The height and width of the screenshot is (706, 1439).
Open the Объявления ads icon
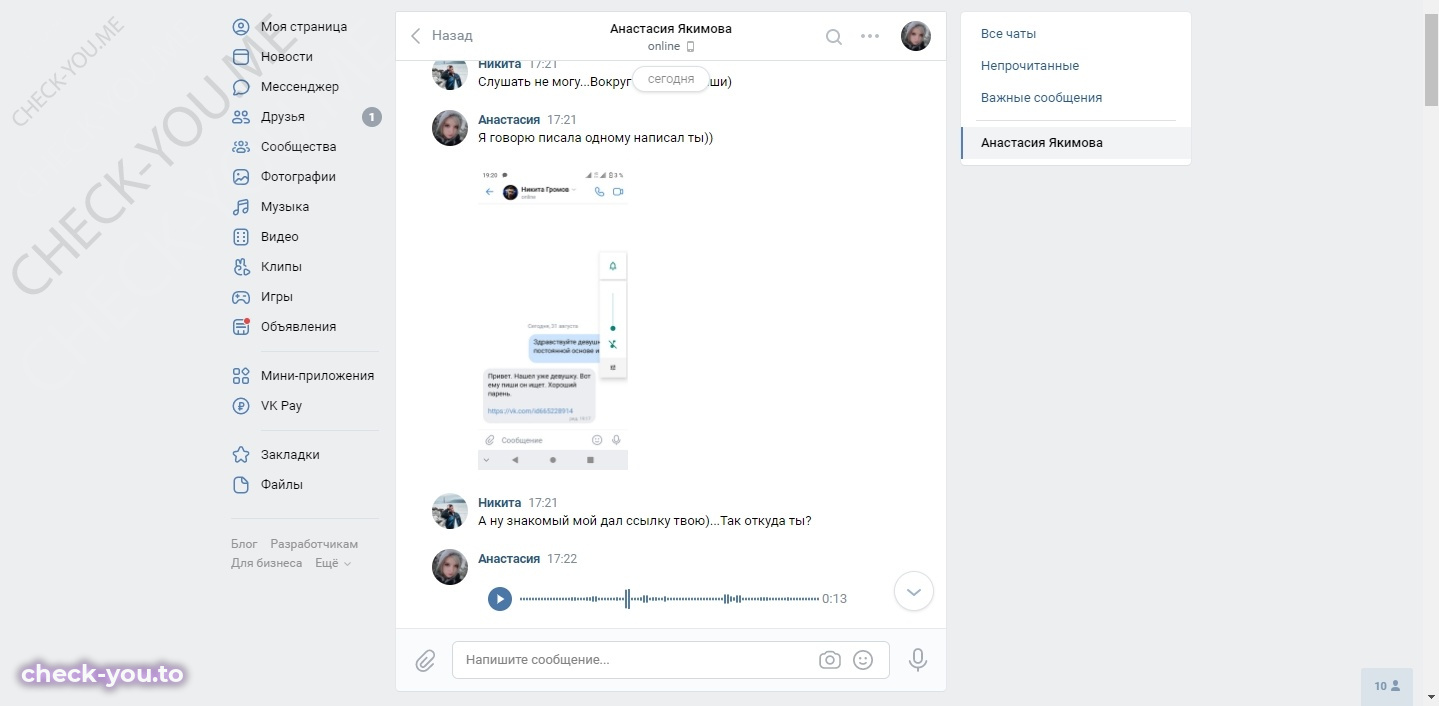pyautogui.click(x=241, y=327)
